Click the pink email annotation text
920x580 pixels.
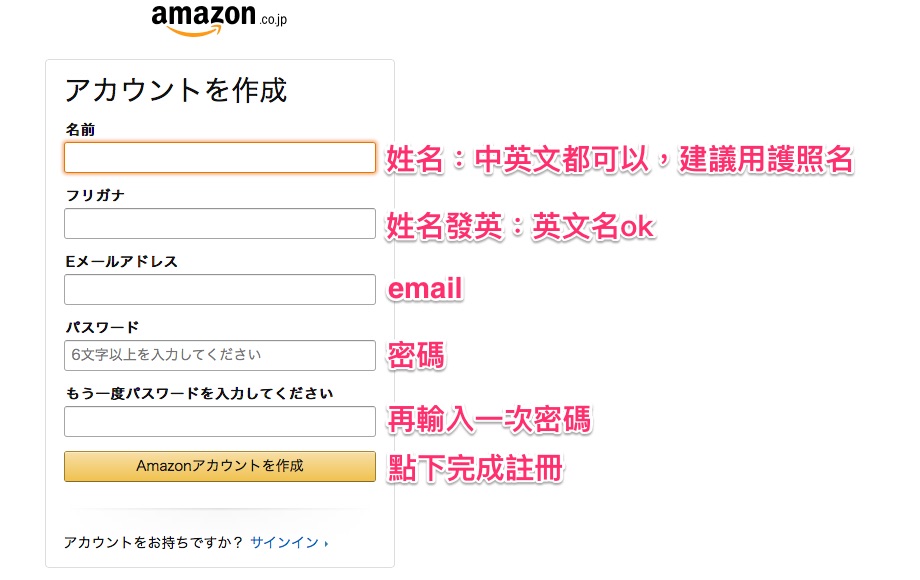click(x=425, y=289)
